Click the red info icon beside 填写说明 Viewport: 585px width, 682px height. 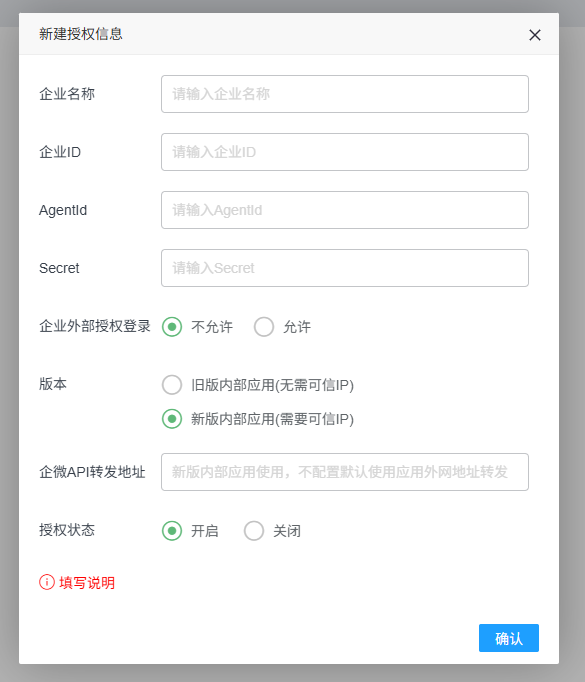tap(47, 582)
